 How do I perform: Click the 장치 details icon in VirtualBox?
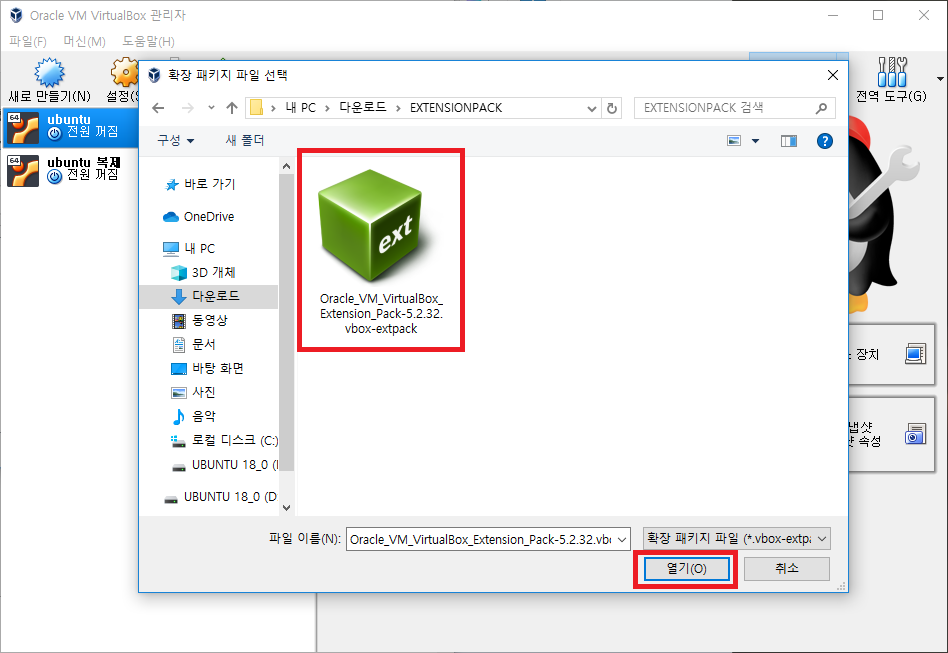click(x=915, y=354)
